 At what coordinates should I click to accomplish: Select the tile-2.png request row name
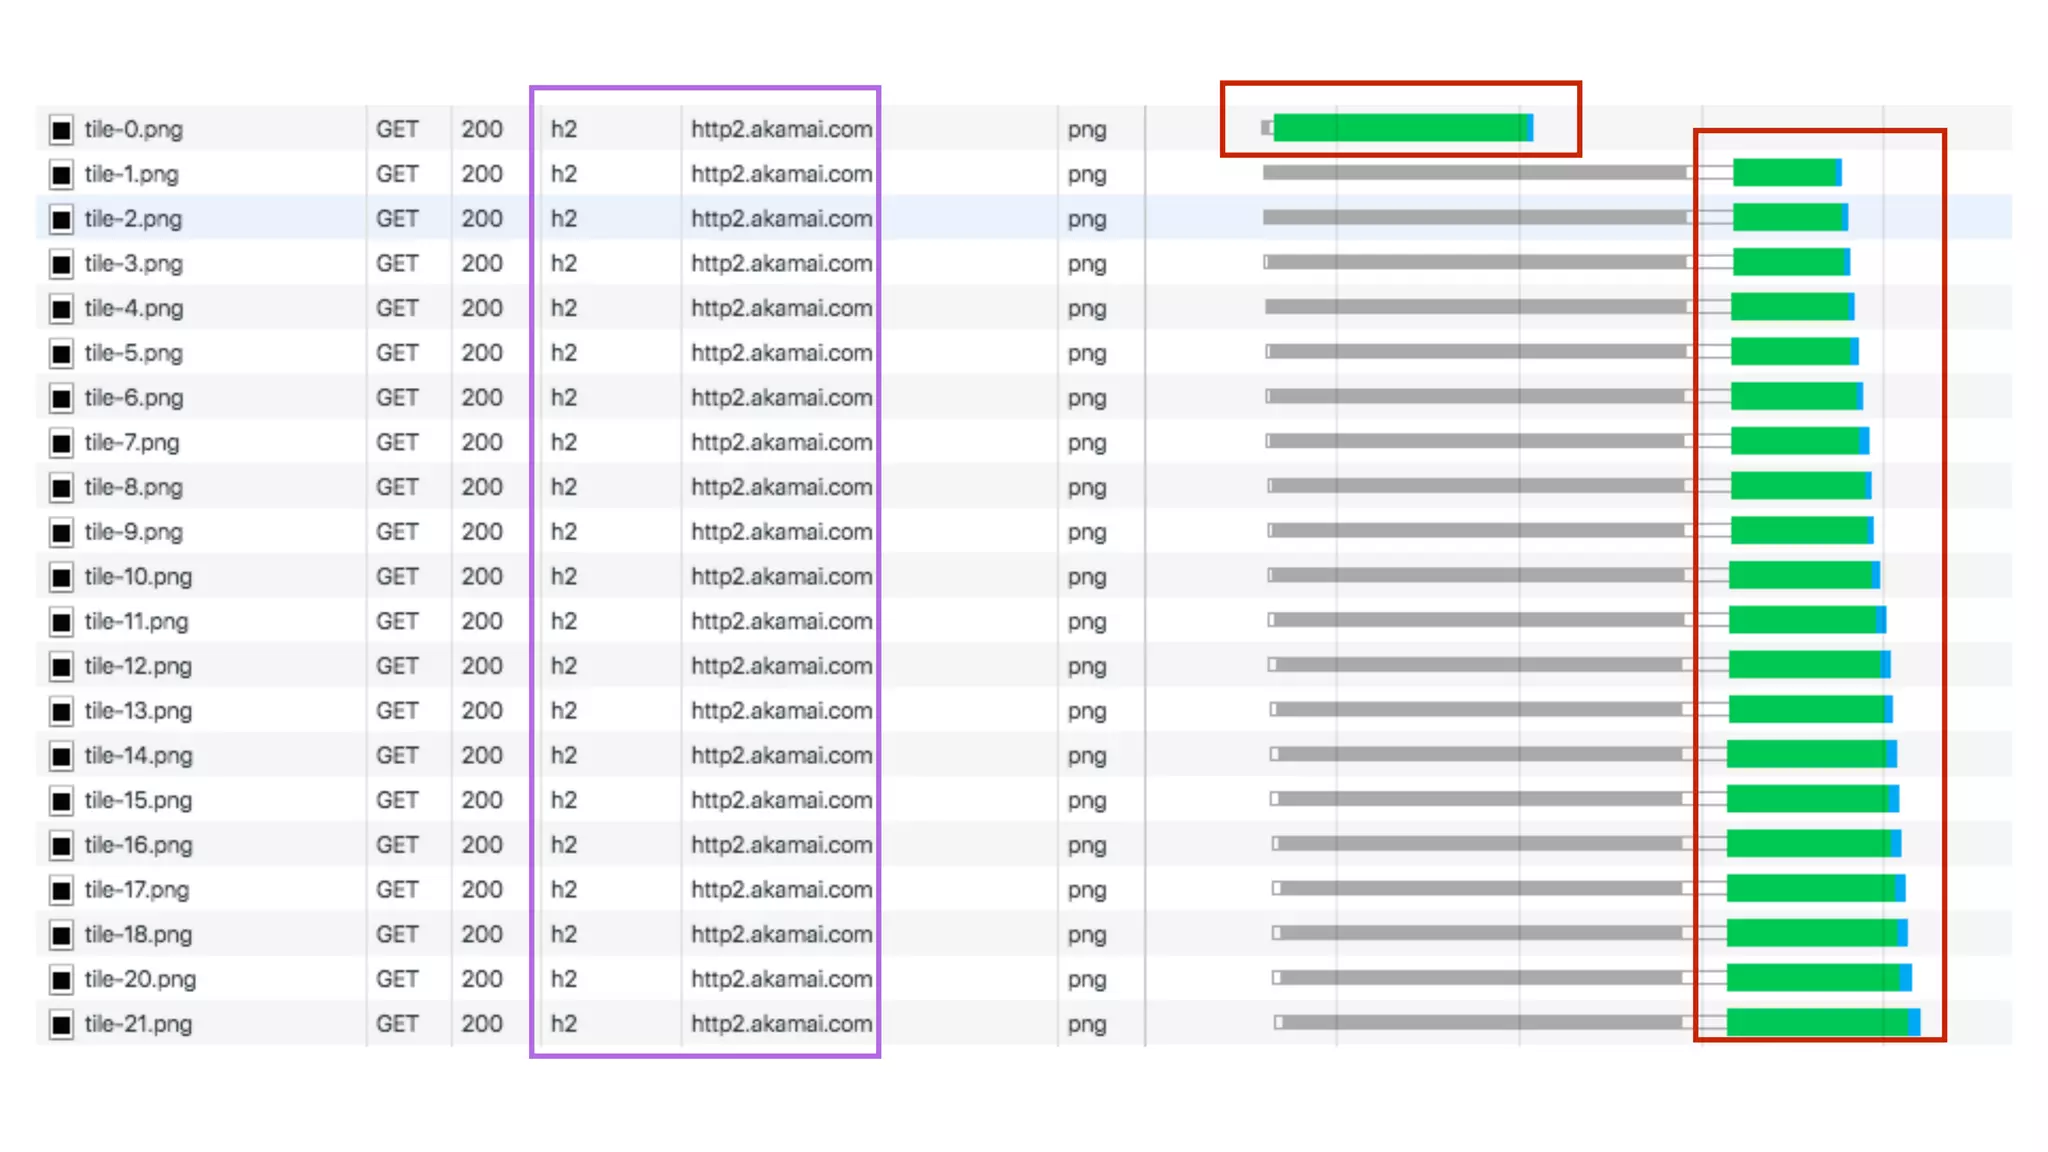[133, 219]
